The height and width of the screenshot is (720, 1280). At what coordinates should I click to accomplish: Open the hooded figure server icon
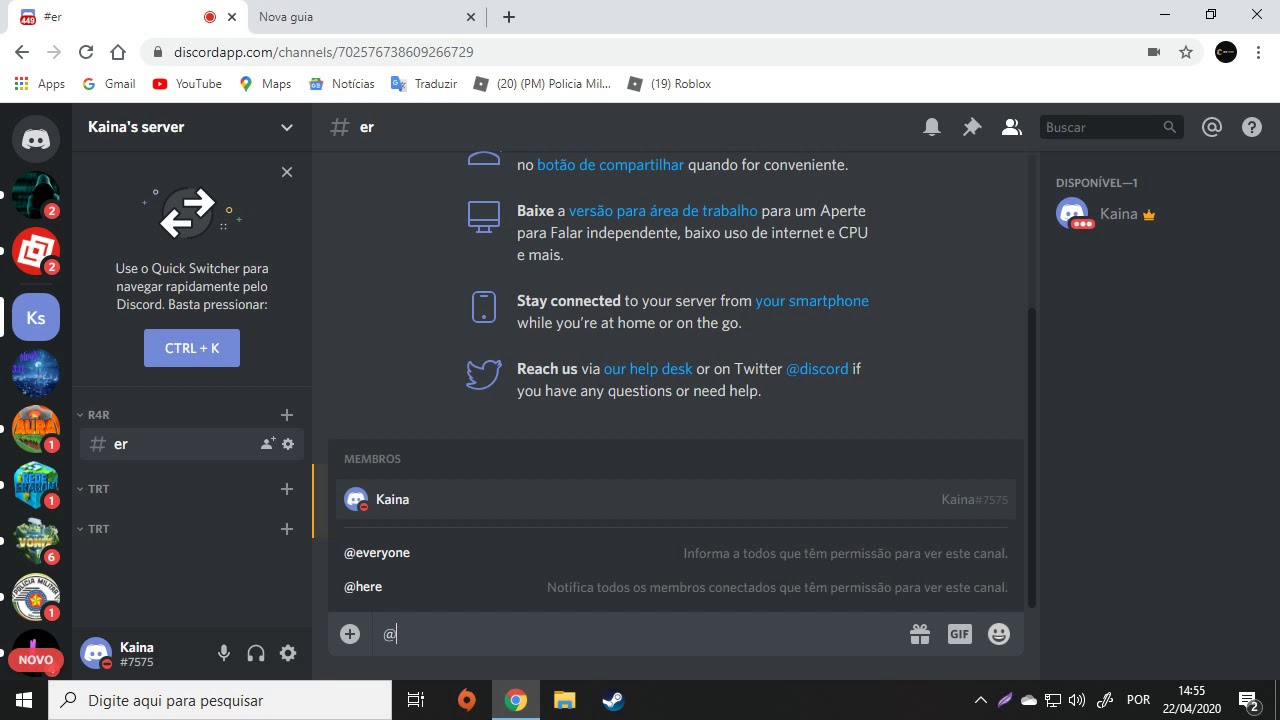click(x=36, y=195)
